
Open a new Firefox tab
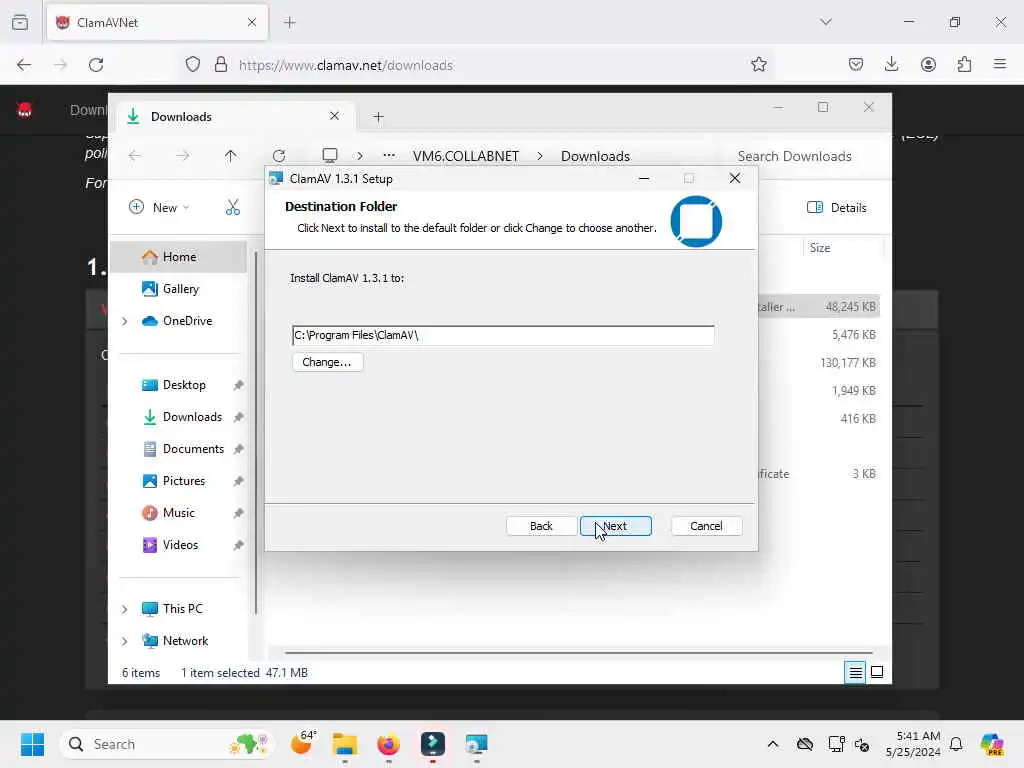[290, 22]
